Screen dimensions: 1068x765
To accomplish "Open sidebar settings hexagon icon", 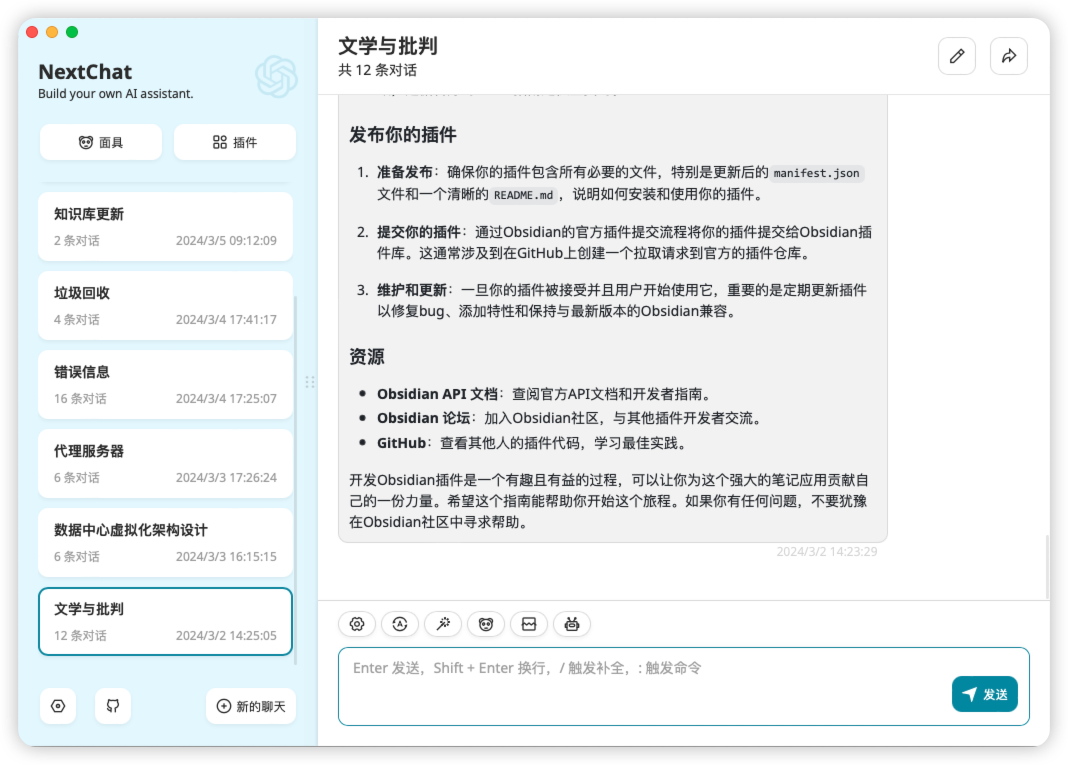I will pos(58,706).
